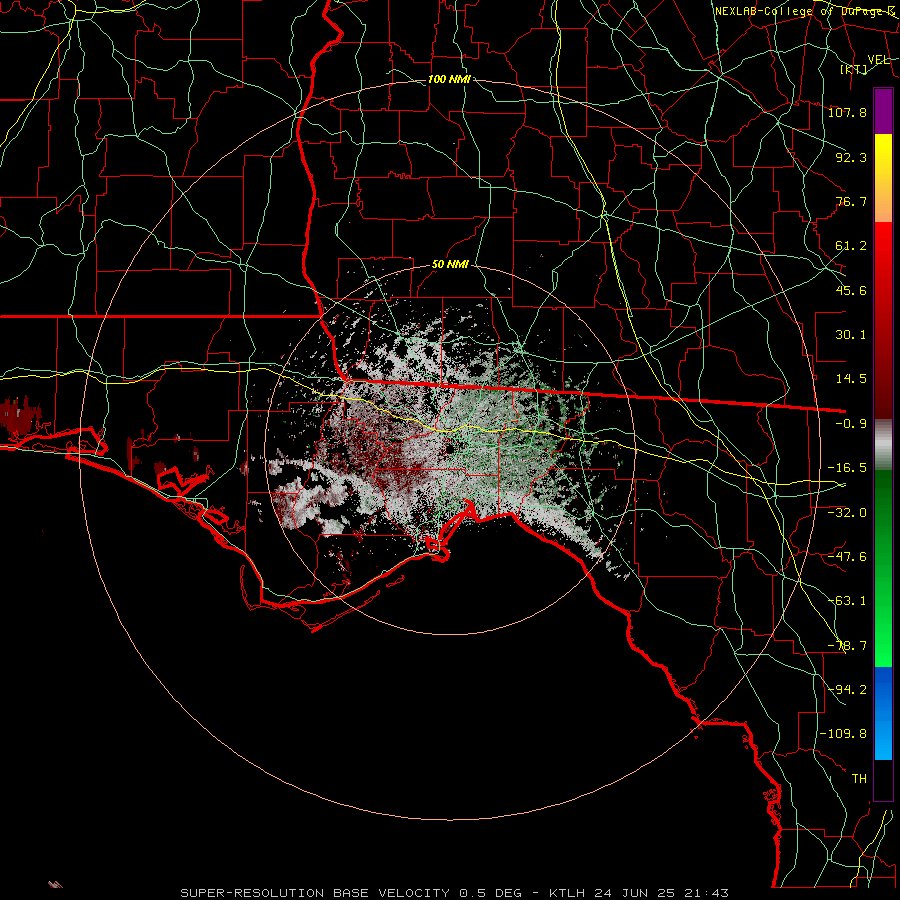900x900 pixels.
Task: Click the gray segment of the color bar
Action: pos(883,445)
